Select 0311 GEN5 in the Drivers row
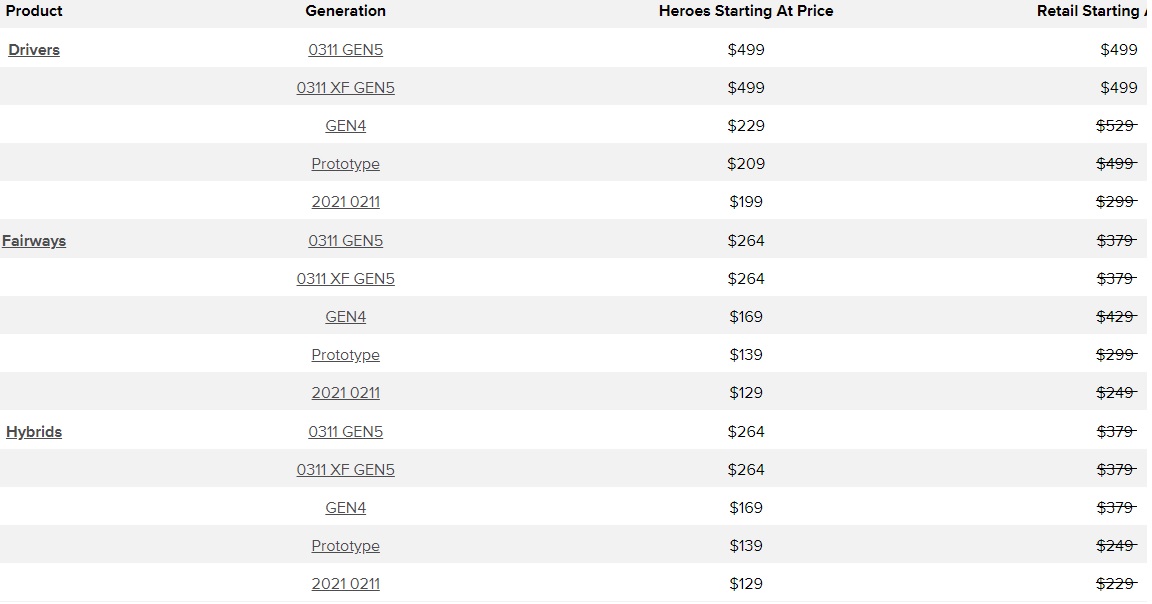1152x604 pixels. (345, 50)
